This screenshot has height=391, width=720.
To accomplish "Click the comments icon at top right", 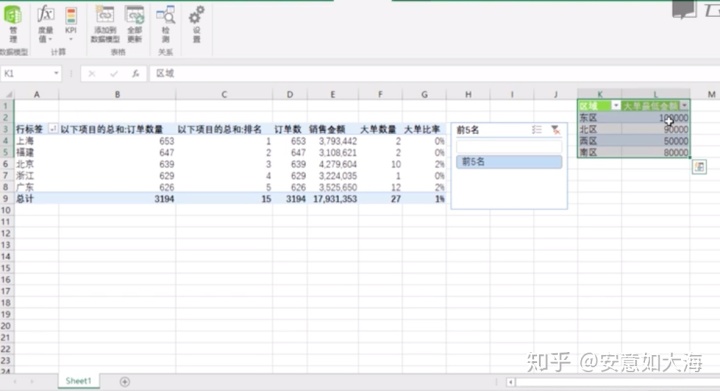I will pyautogui.click(x=684, y=9).
